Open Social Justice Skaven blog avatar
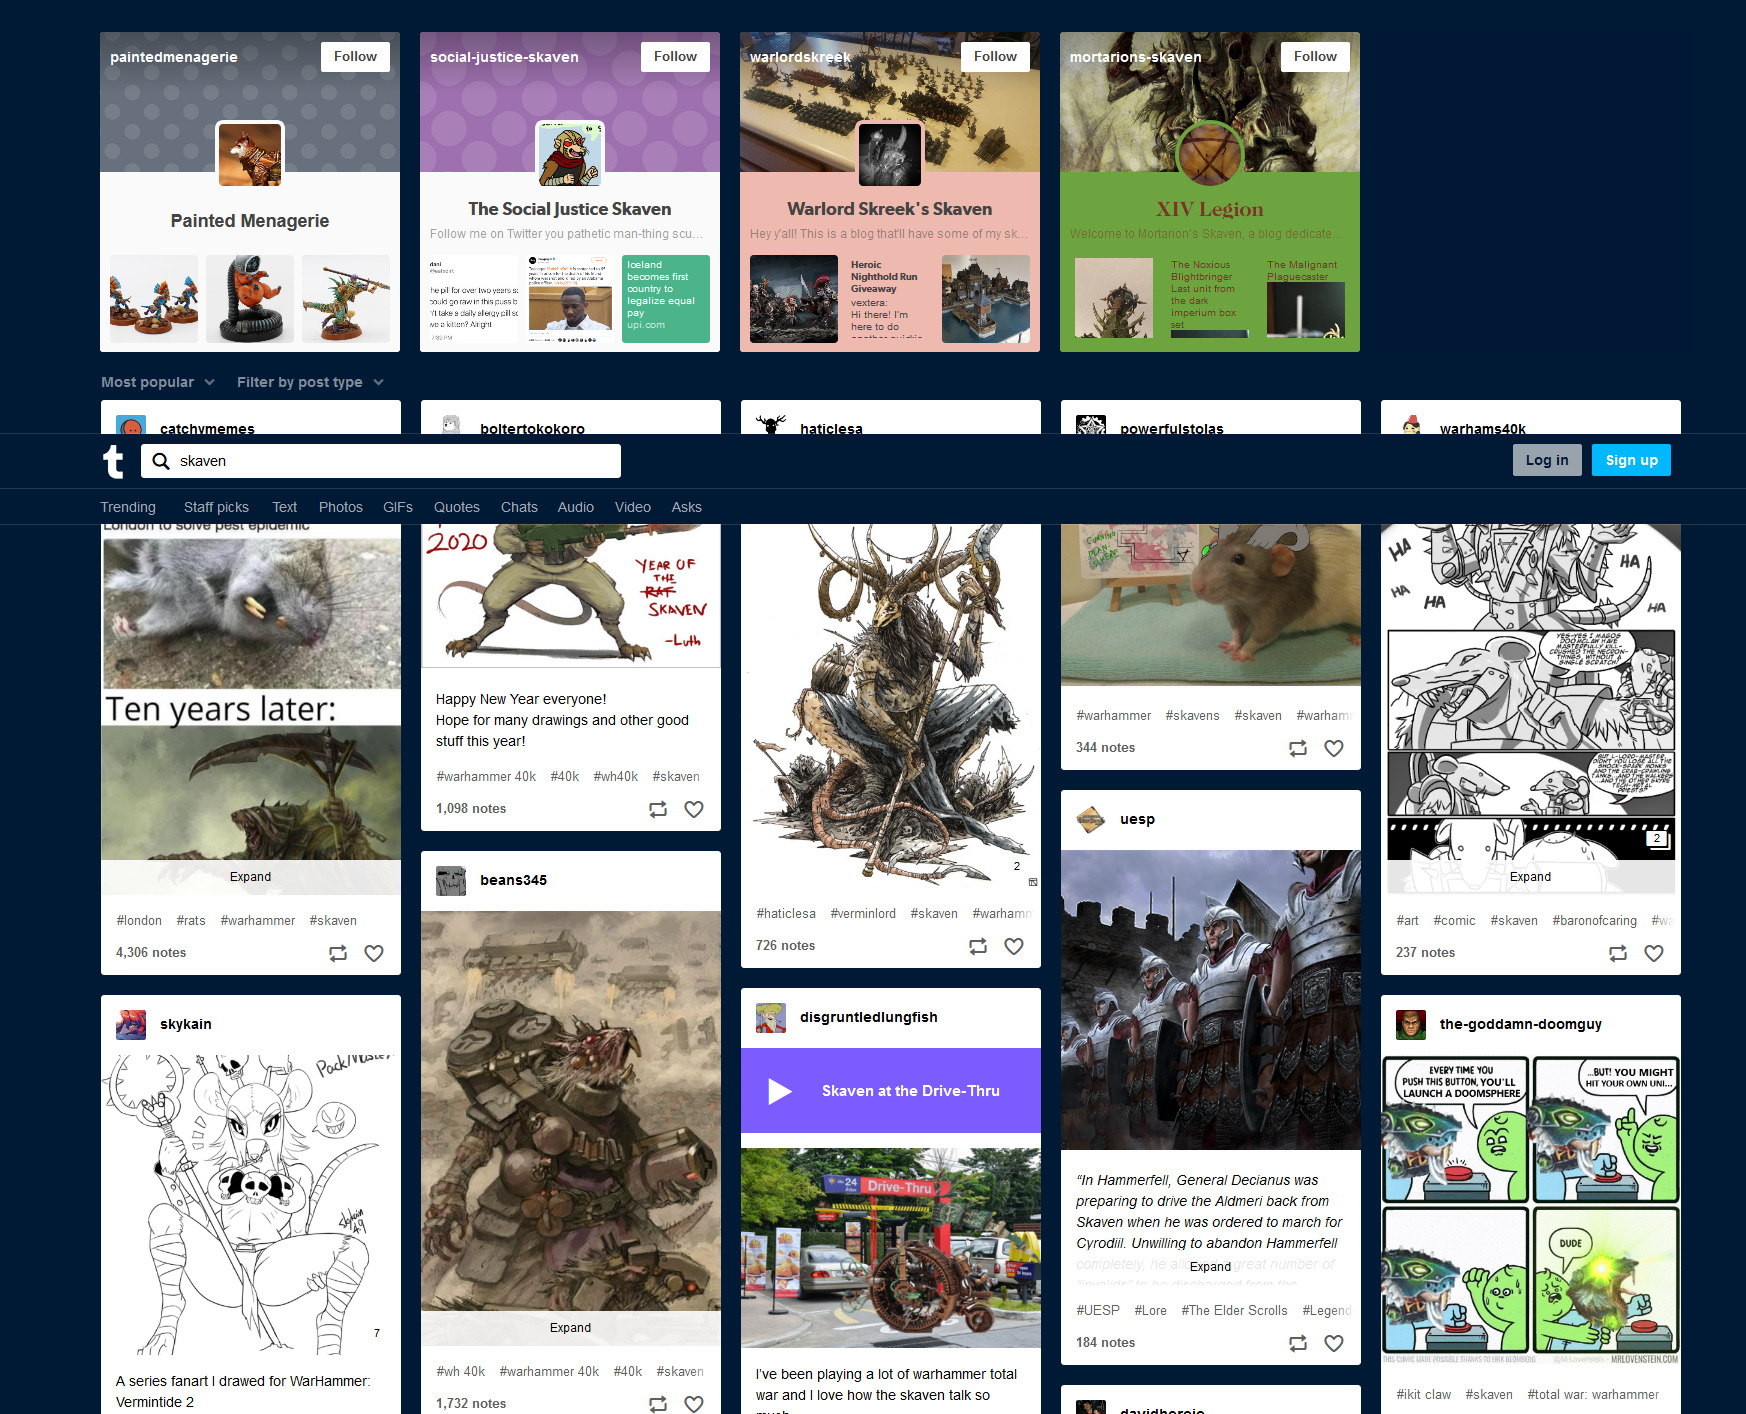This screenshot has height=1414, width=1746. (570, 154)
